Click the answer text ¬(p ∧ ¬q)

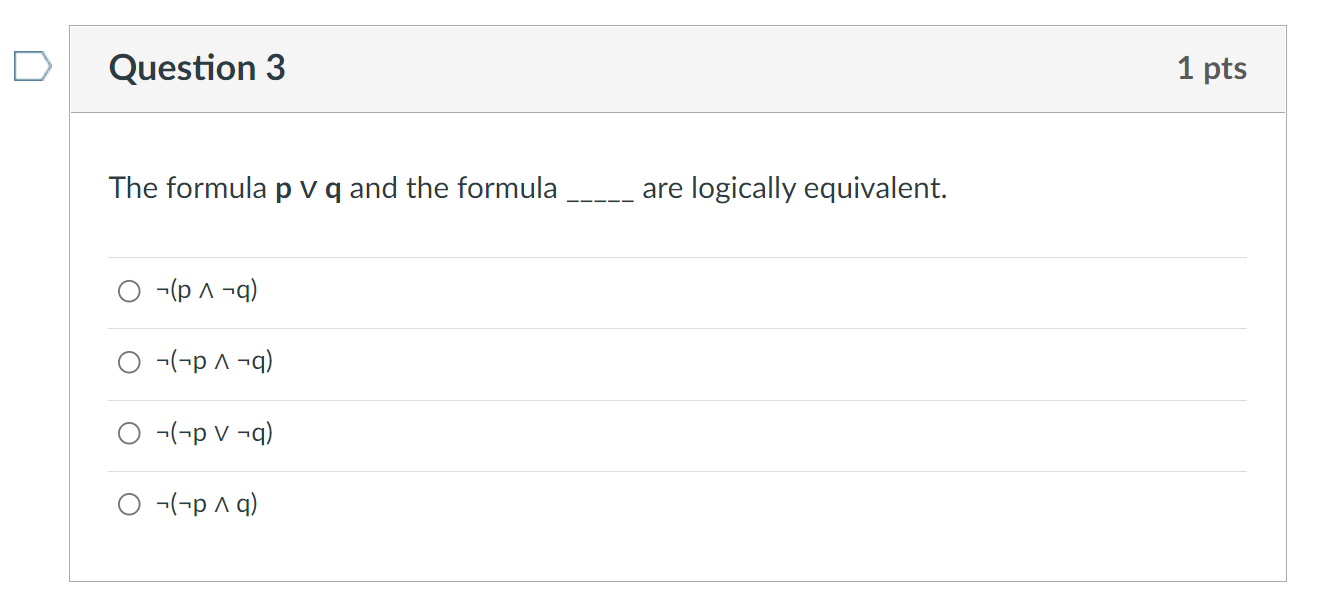pyautogui.click(x=206, y=290)
